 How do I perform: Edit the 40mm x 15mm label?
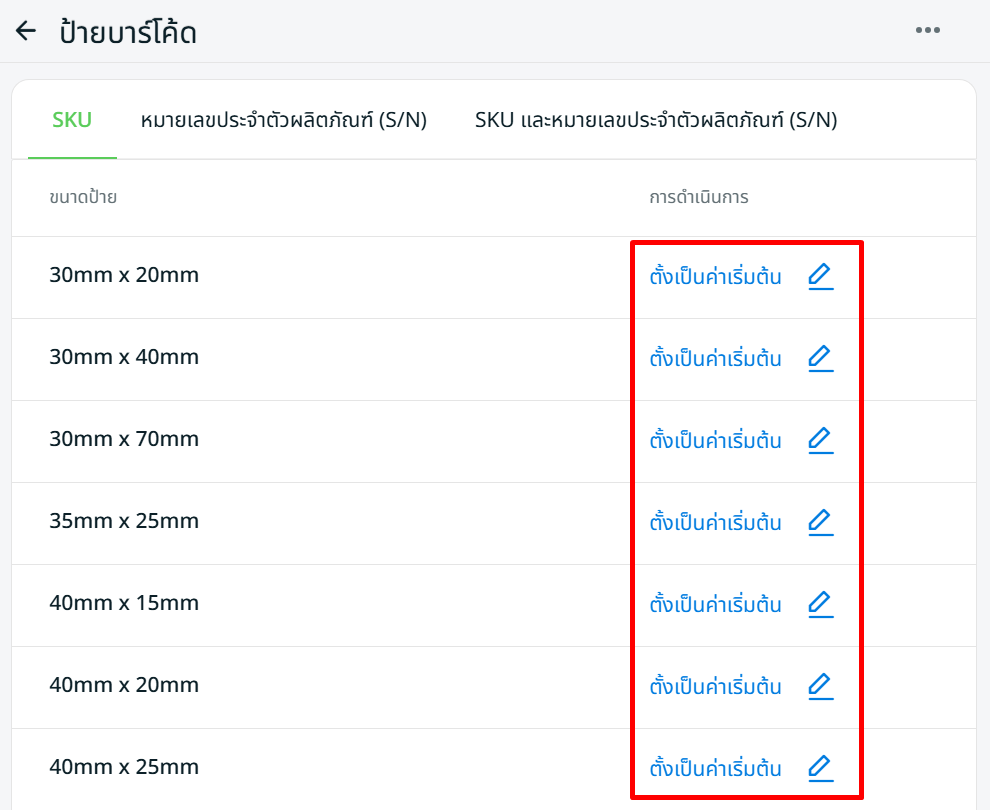point(820,604)
